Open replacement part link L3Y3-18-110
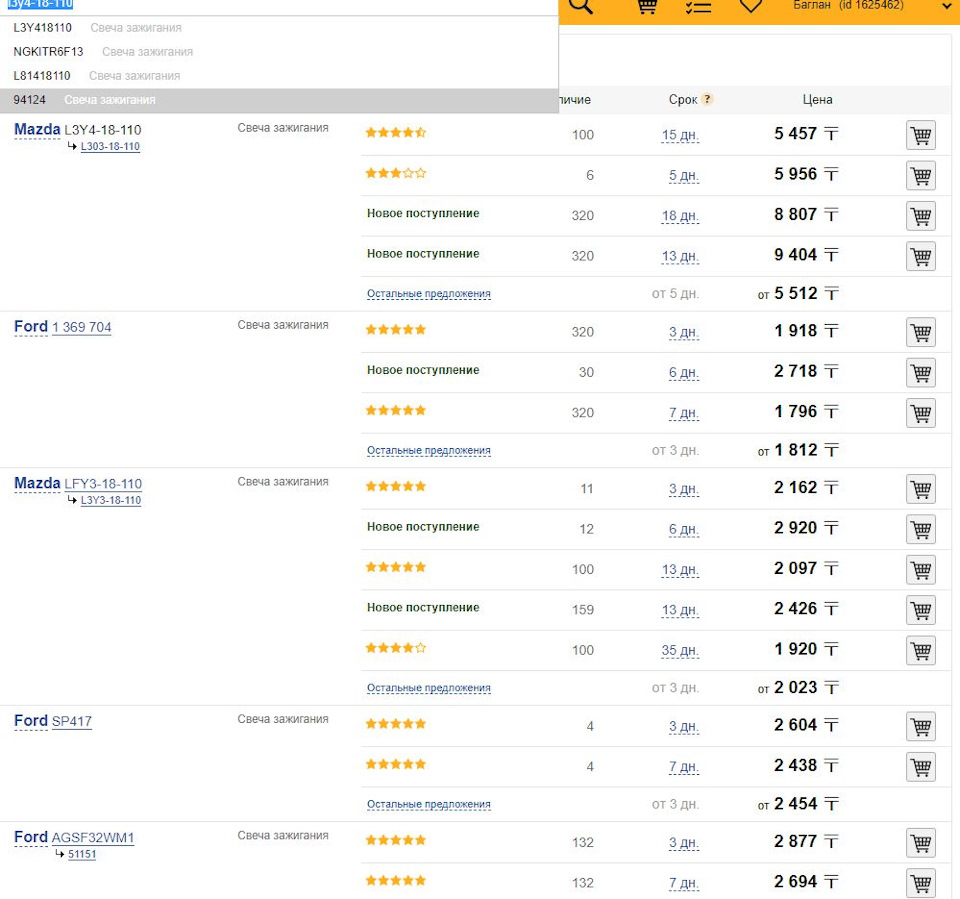The width and height of the screenshot is (960, 899). pyautogui.click(x=111, y=500)
